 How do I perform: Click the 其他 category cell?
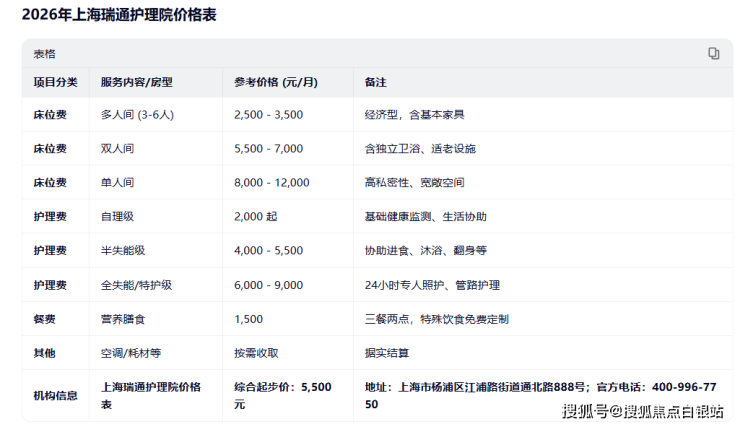(x=44, y=353)
